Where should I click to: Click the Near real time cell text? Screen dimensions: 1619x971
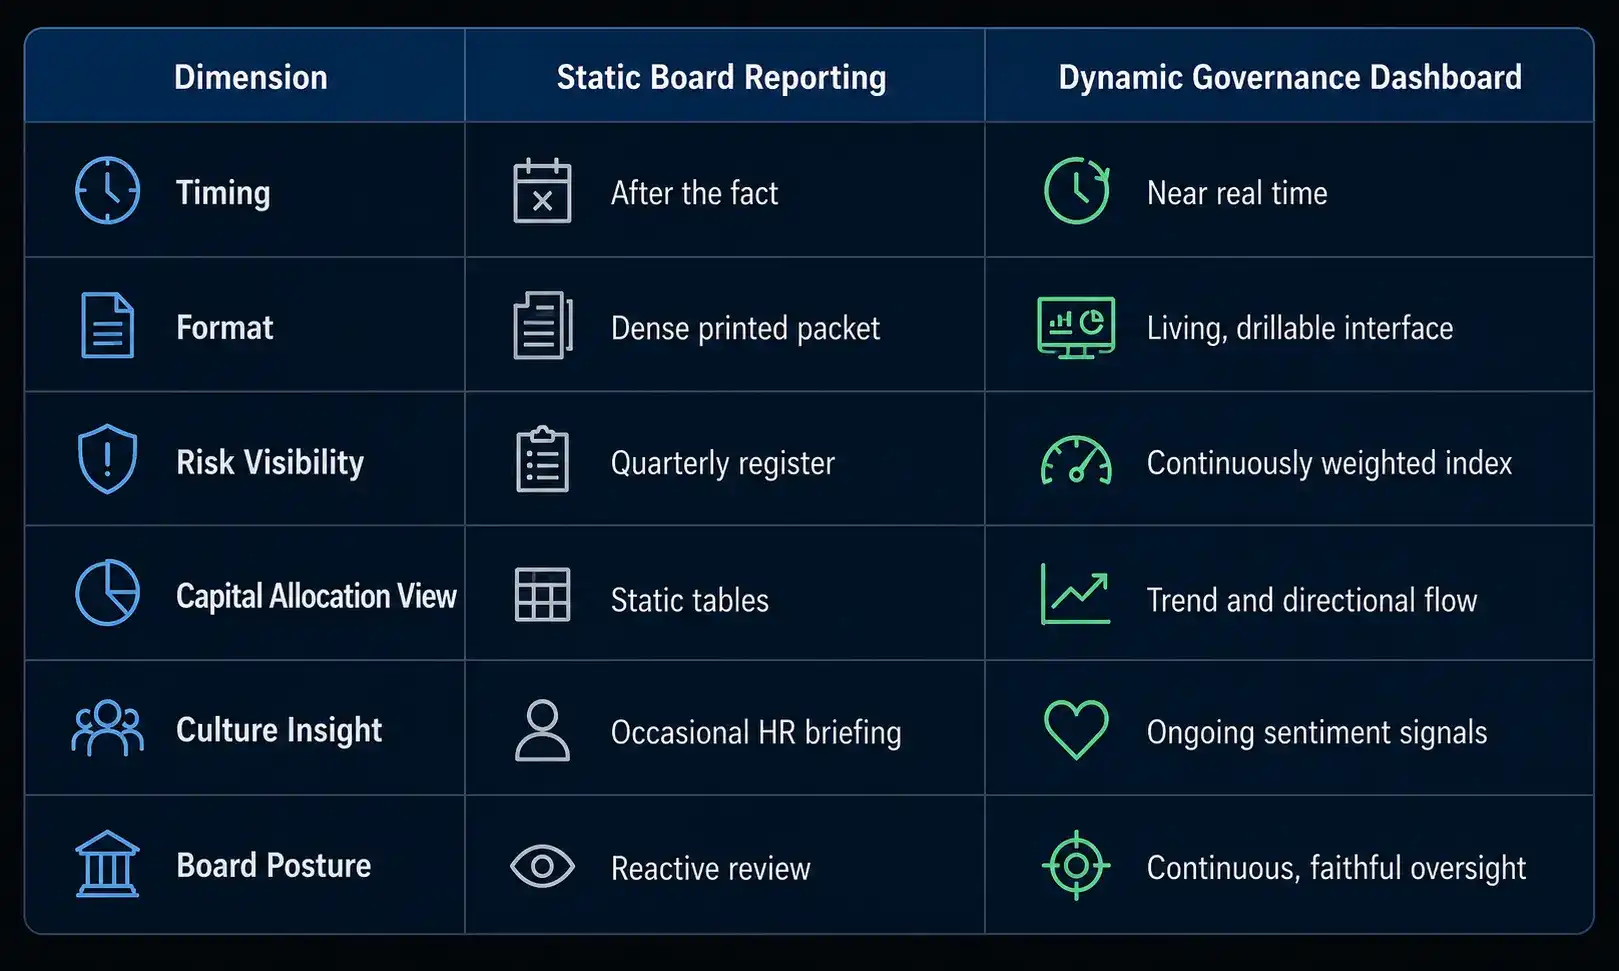1237,193
